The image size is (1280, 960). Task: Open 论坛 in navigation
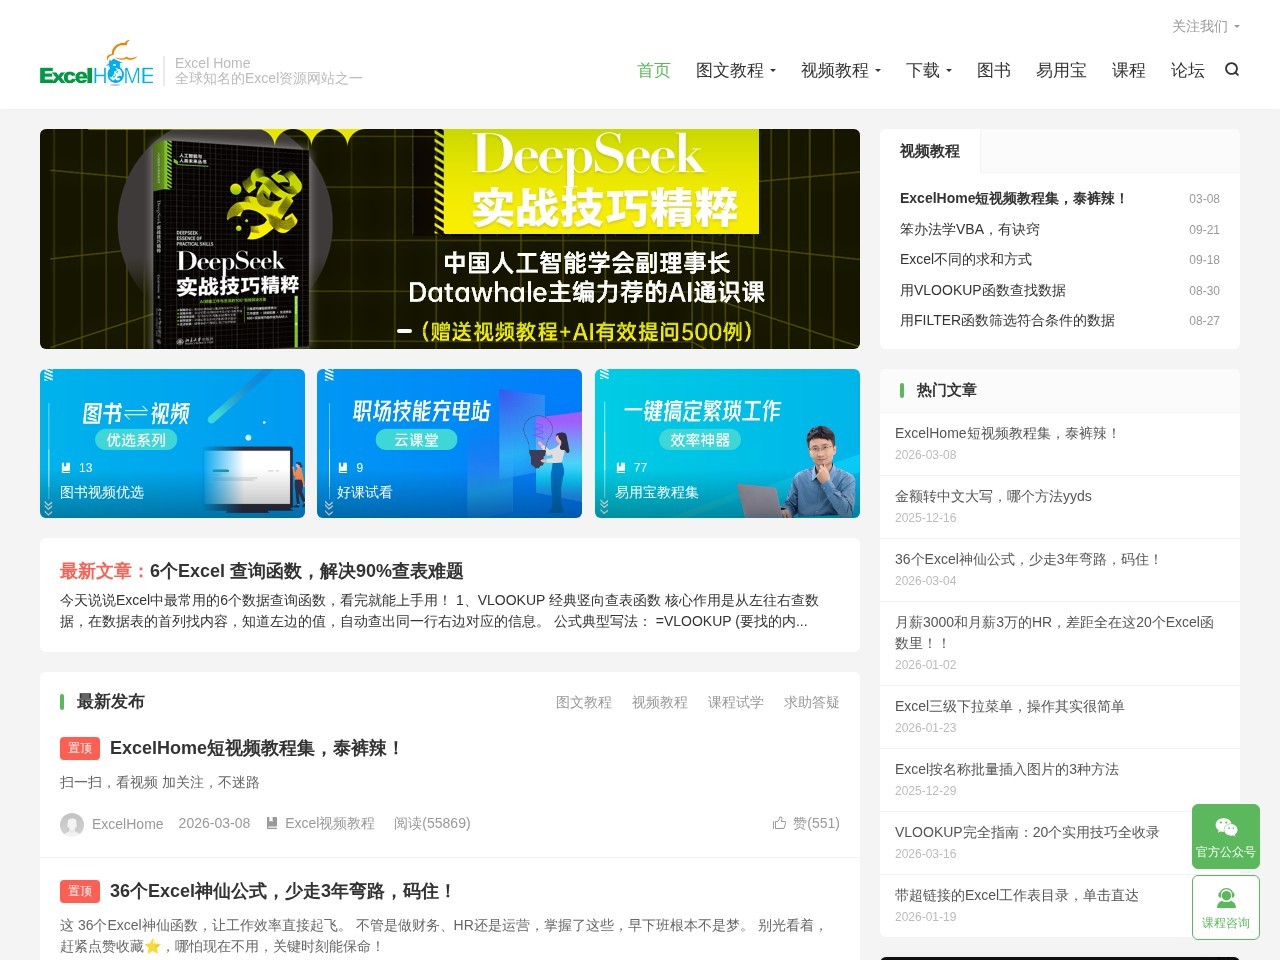[x=1188, y=70]
